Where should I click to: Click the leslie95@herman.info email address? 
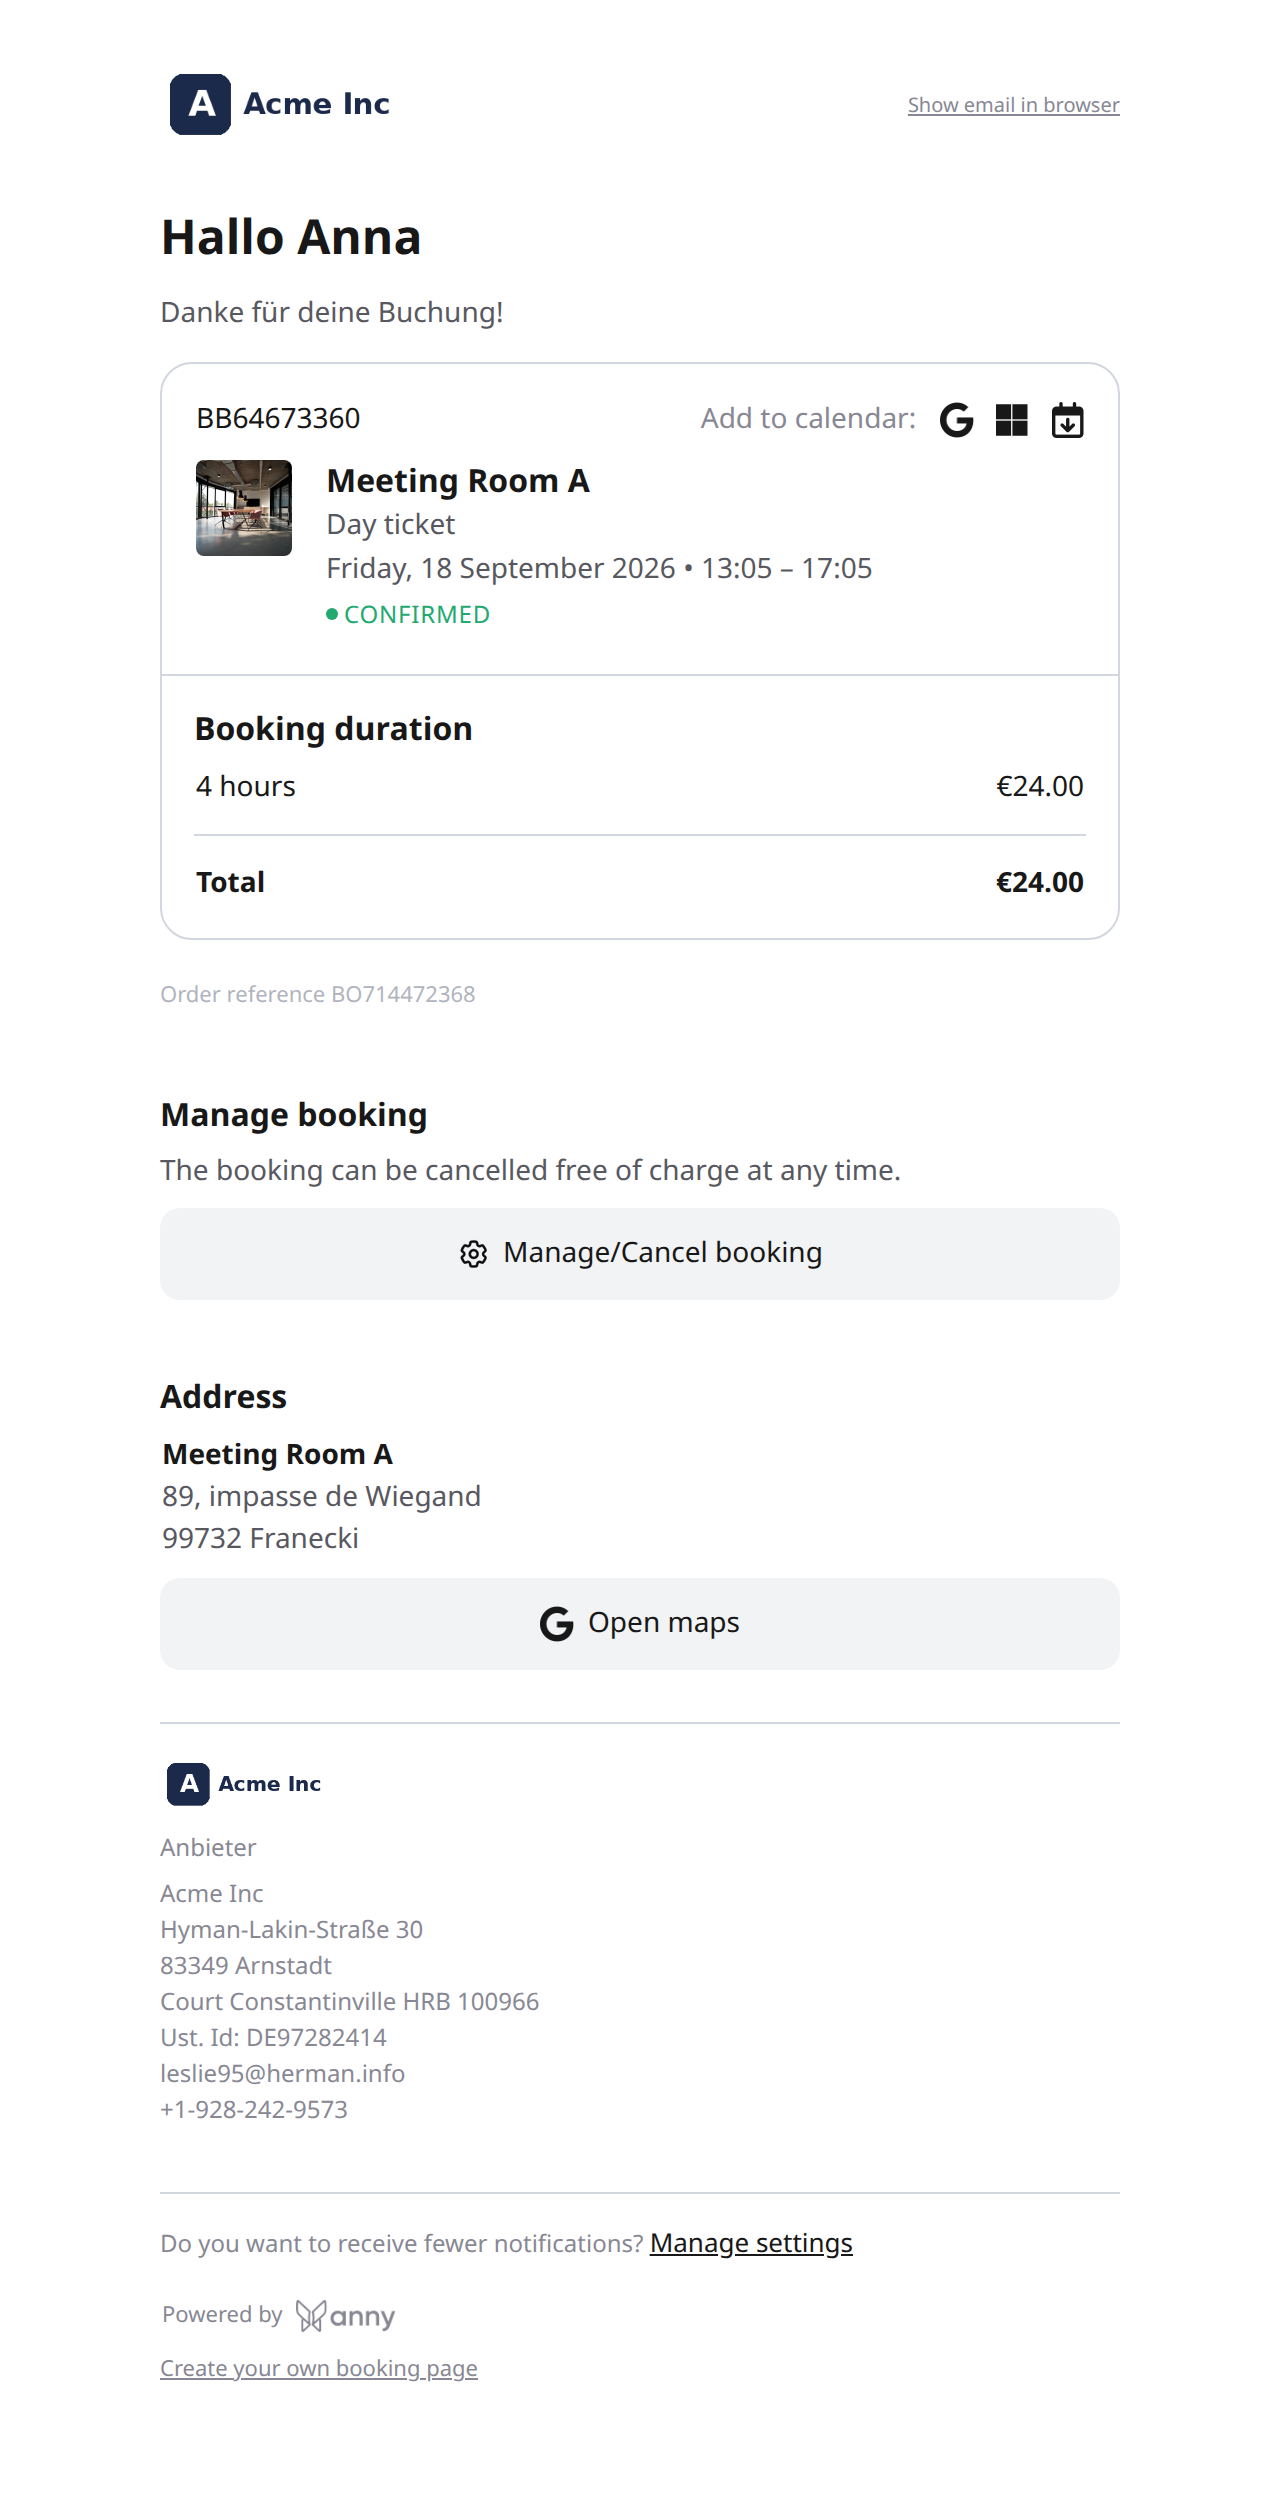click(x=283, y=2074)
